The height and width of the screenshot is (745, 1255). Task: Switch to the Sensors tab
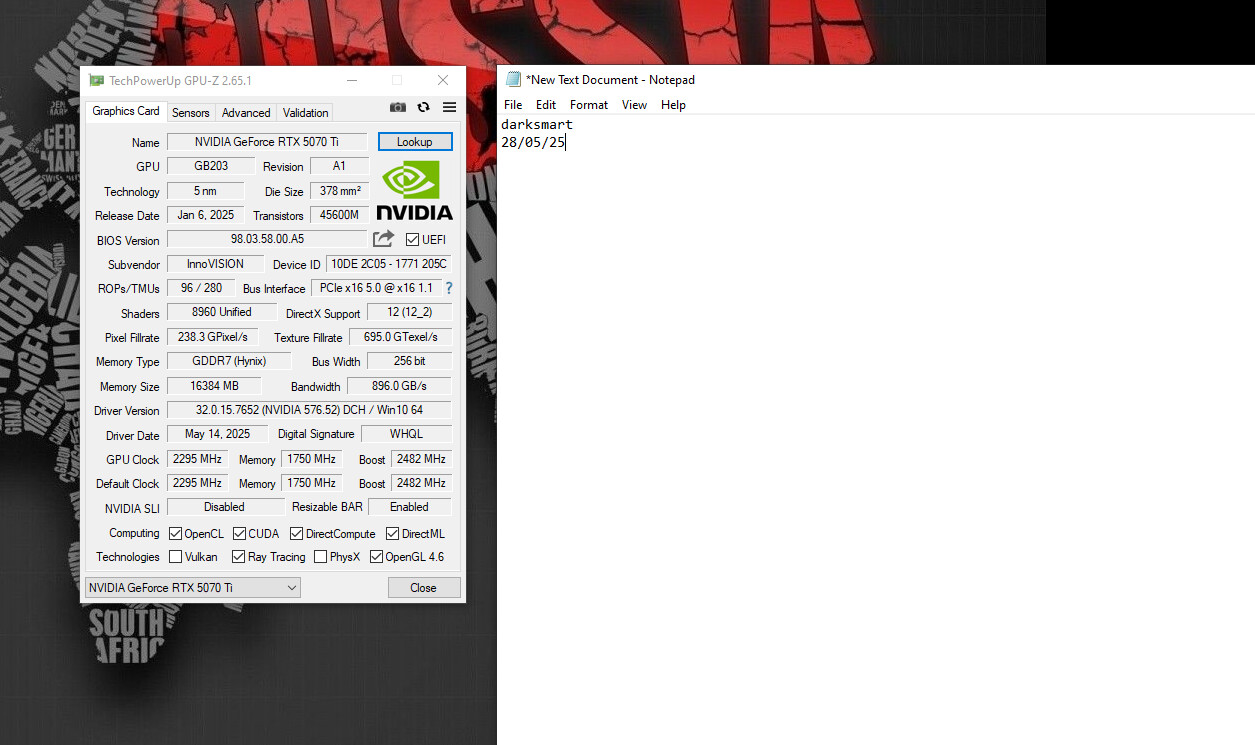190,113
